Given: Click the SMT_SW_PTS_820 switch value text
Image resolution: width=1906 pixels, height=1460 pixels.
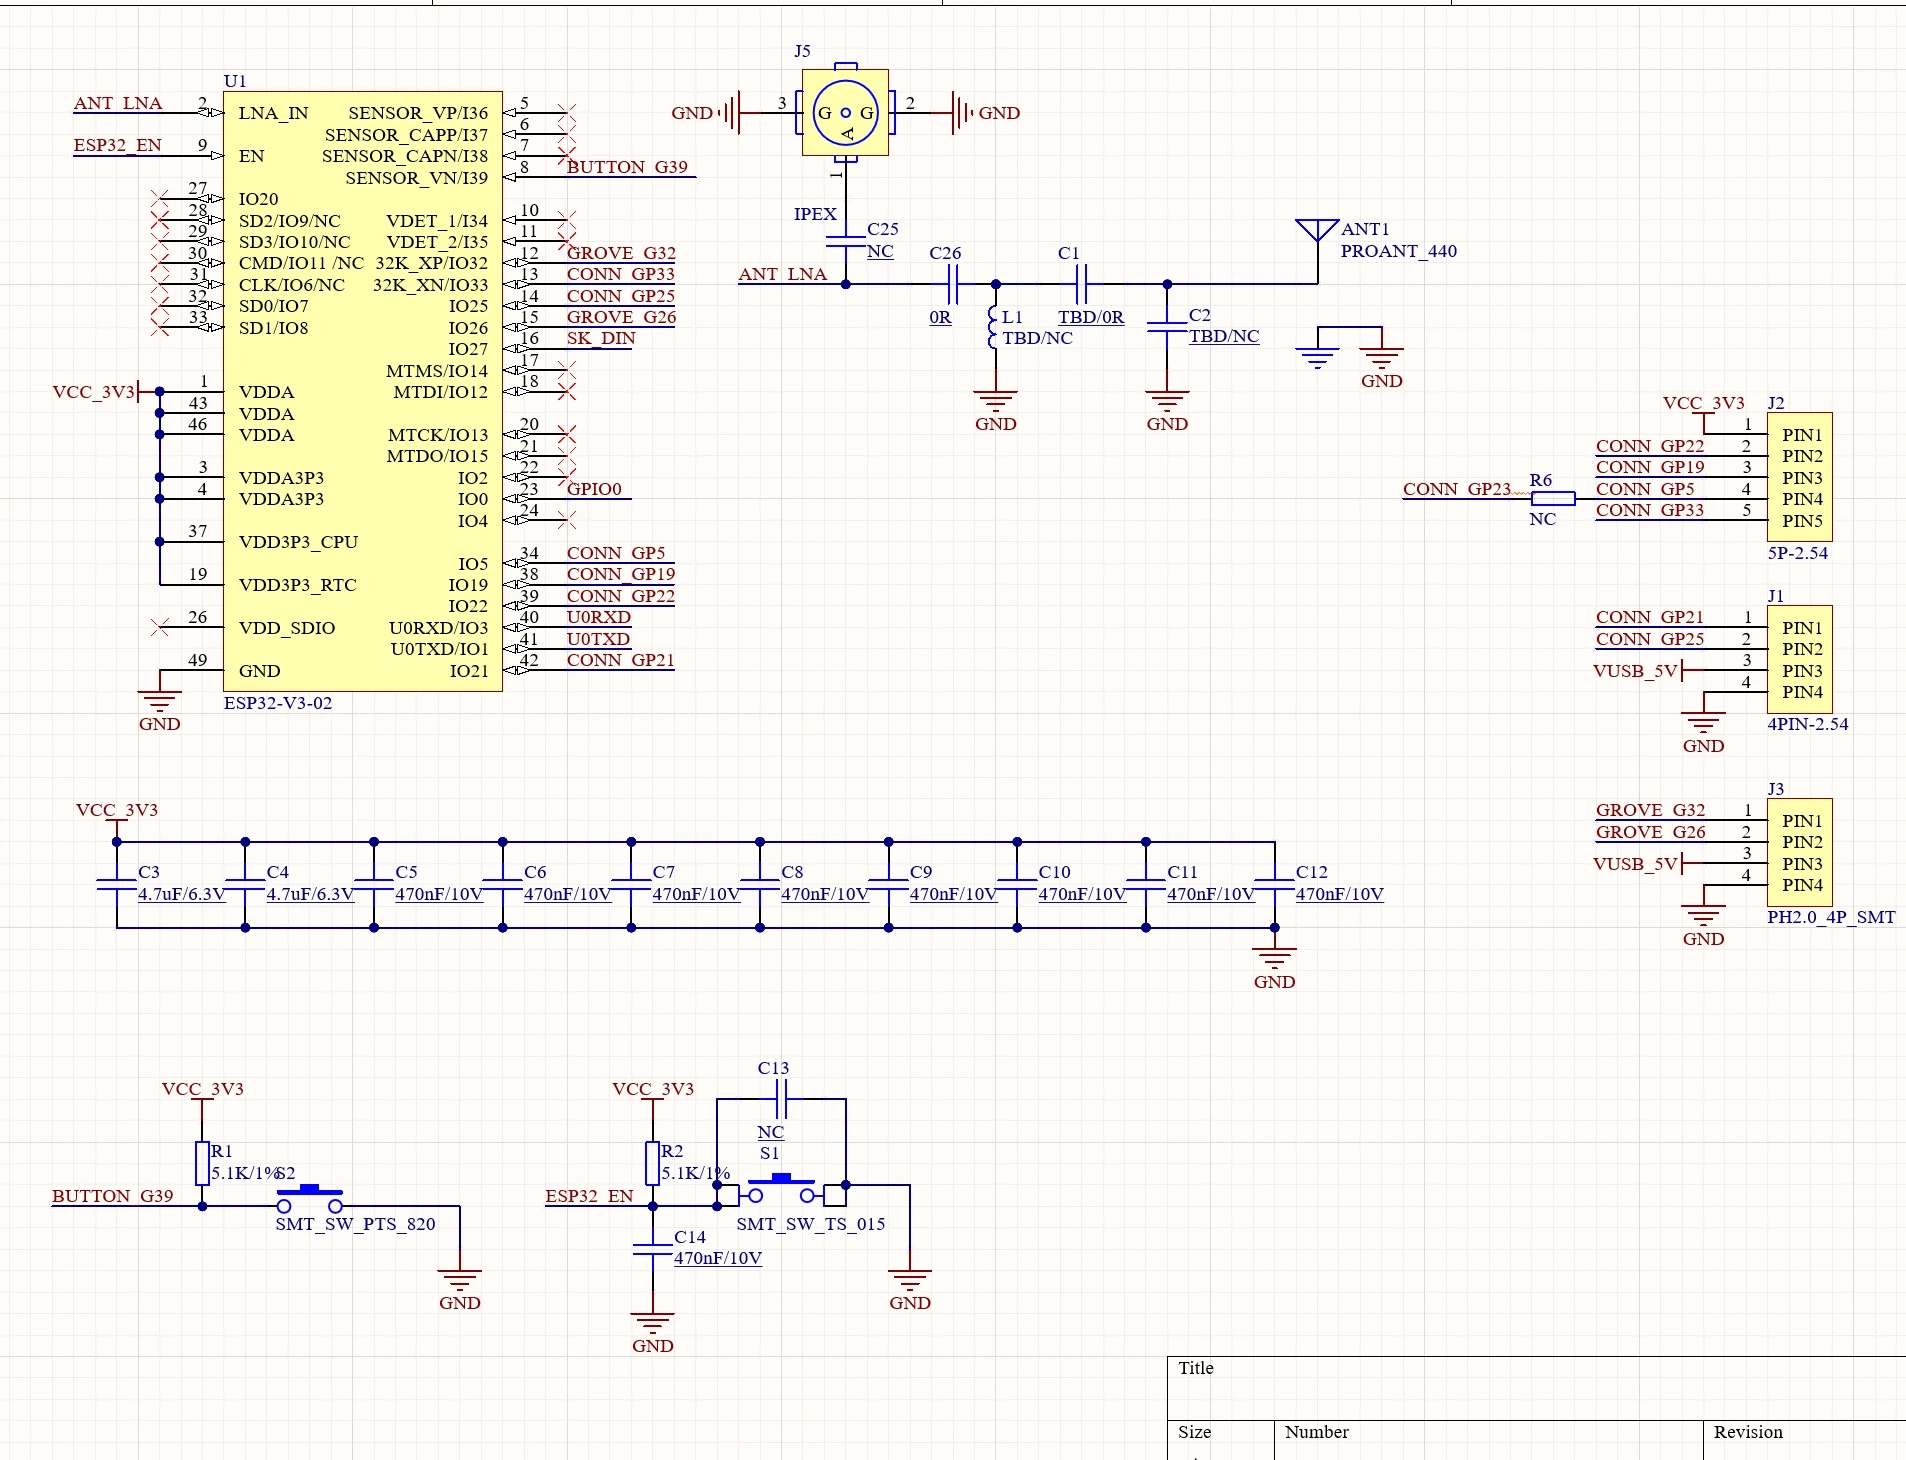Looking at the screenshot, I should 355,1224.
